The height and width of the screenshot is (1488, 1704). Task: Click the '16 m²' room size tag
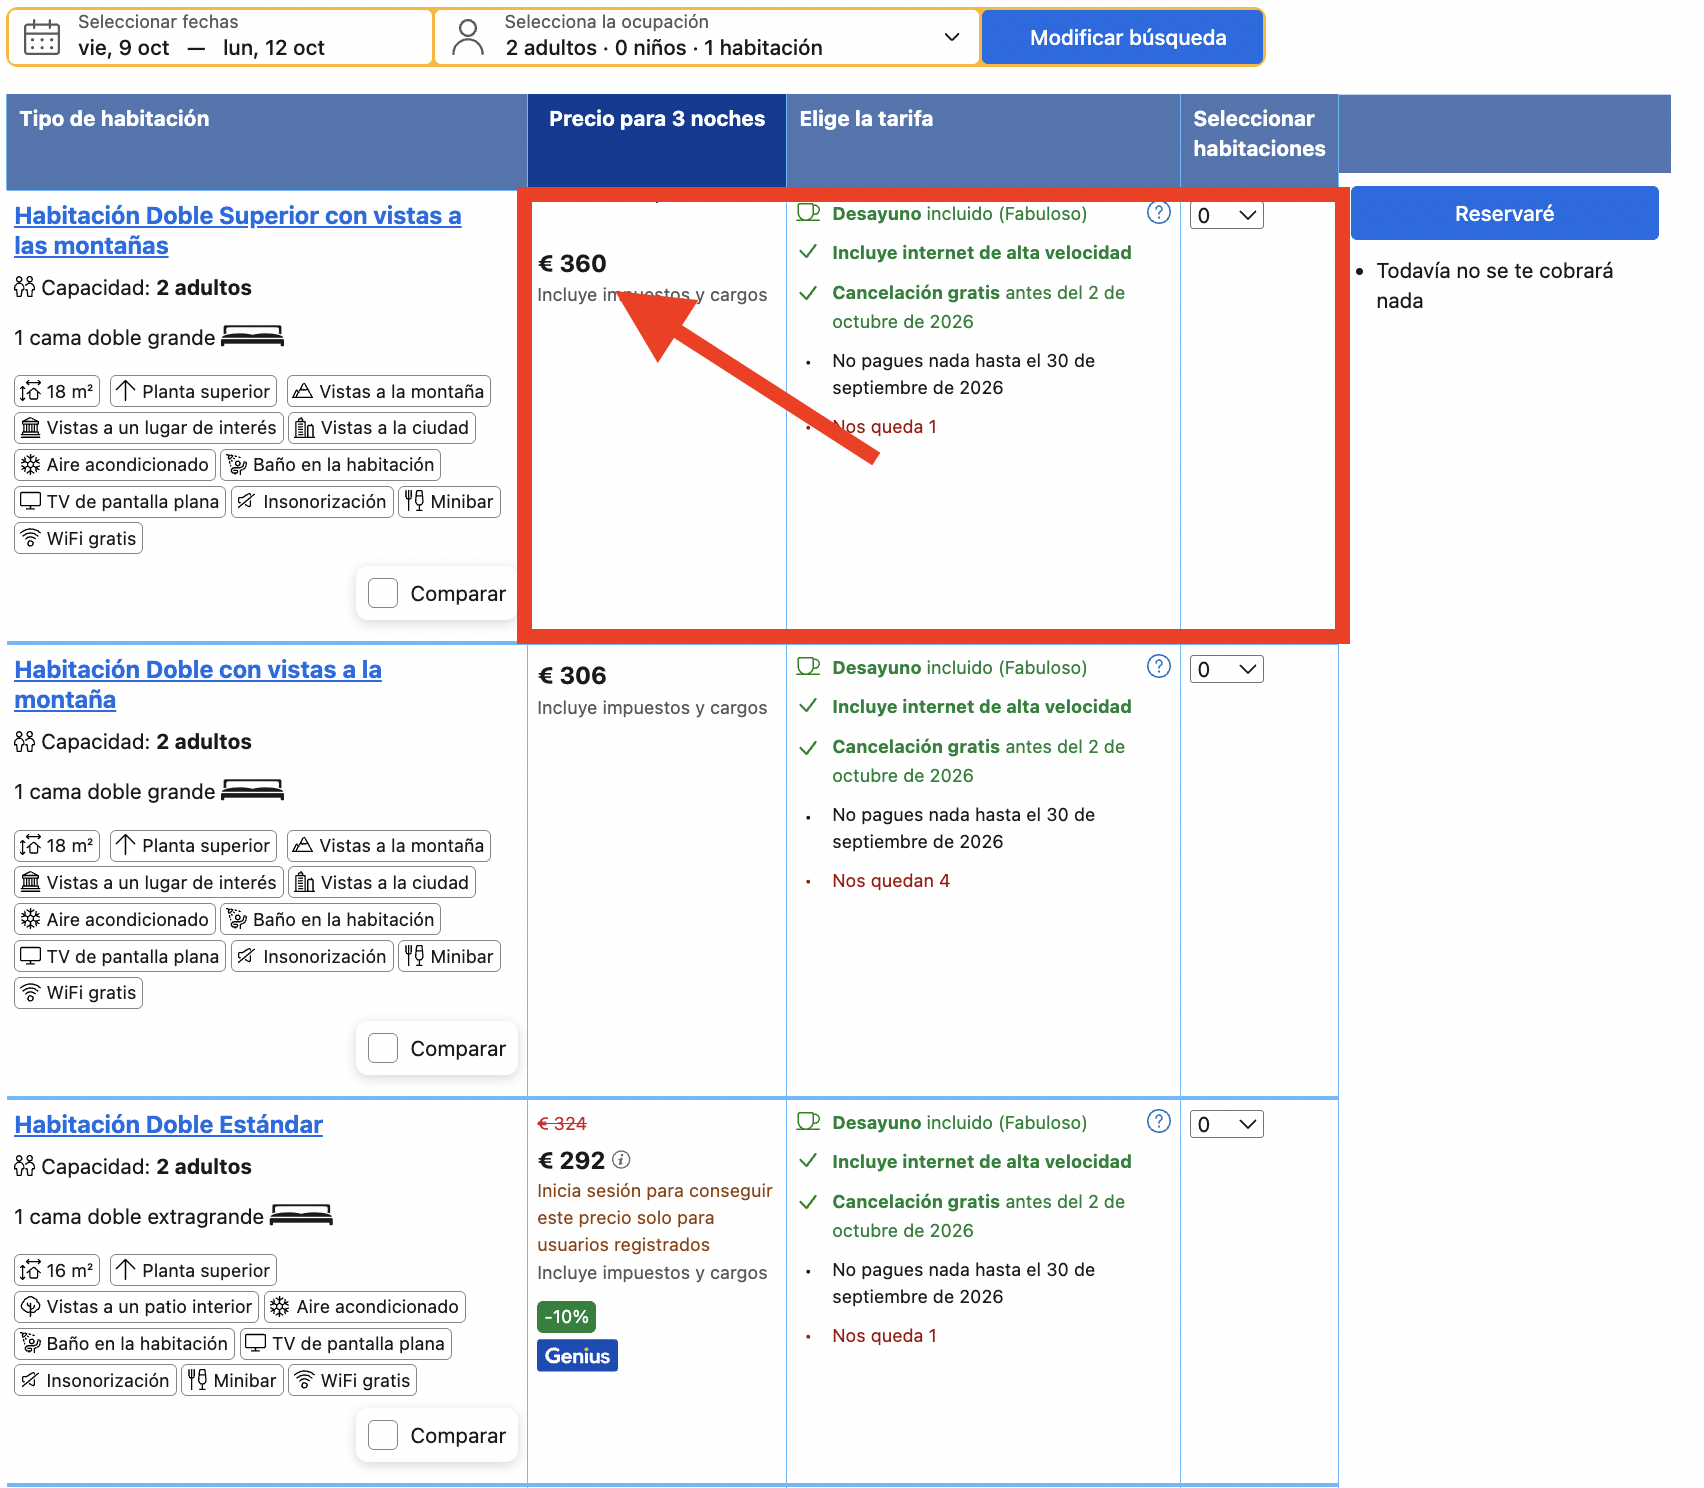[x=57, y=1270]
